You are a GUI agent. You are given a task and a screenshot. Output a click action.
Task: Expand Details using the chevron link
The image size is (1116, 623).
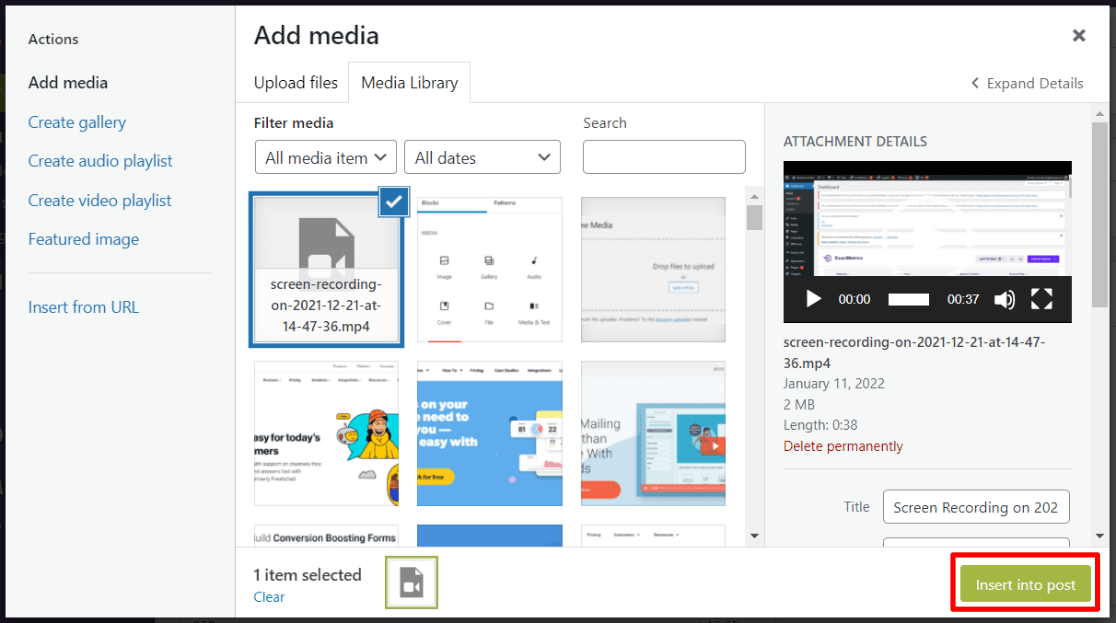(1026, 83)
